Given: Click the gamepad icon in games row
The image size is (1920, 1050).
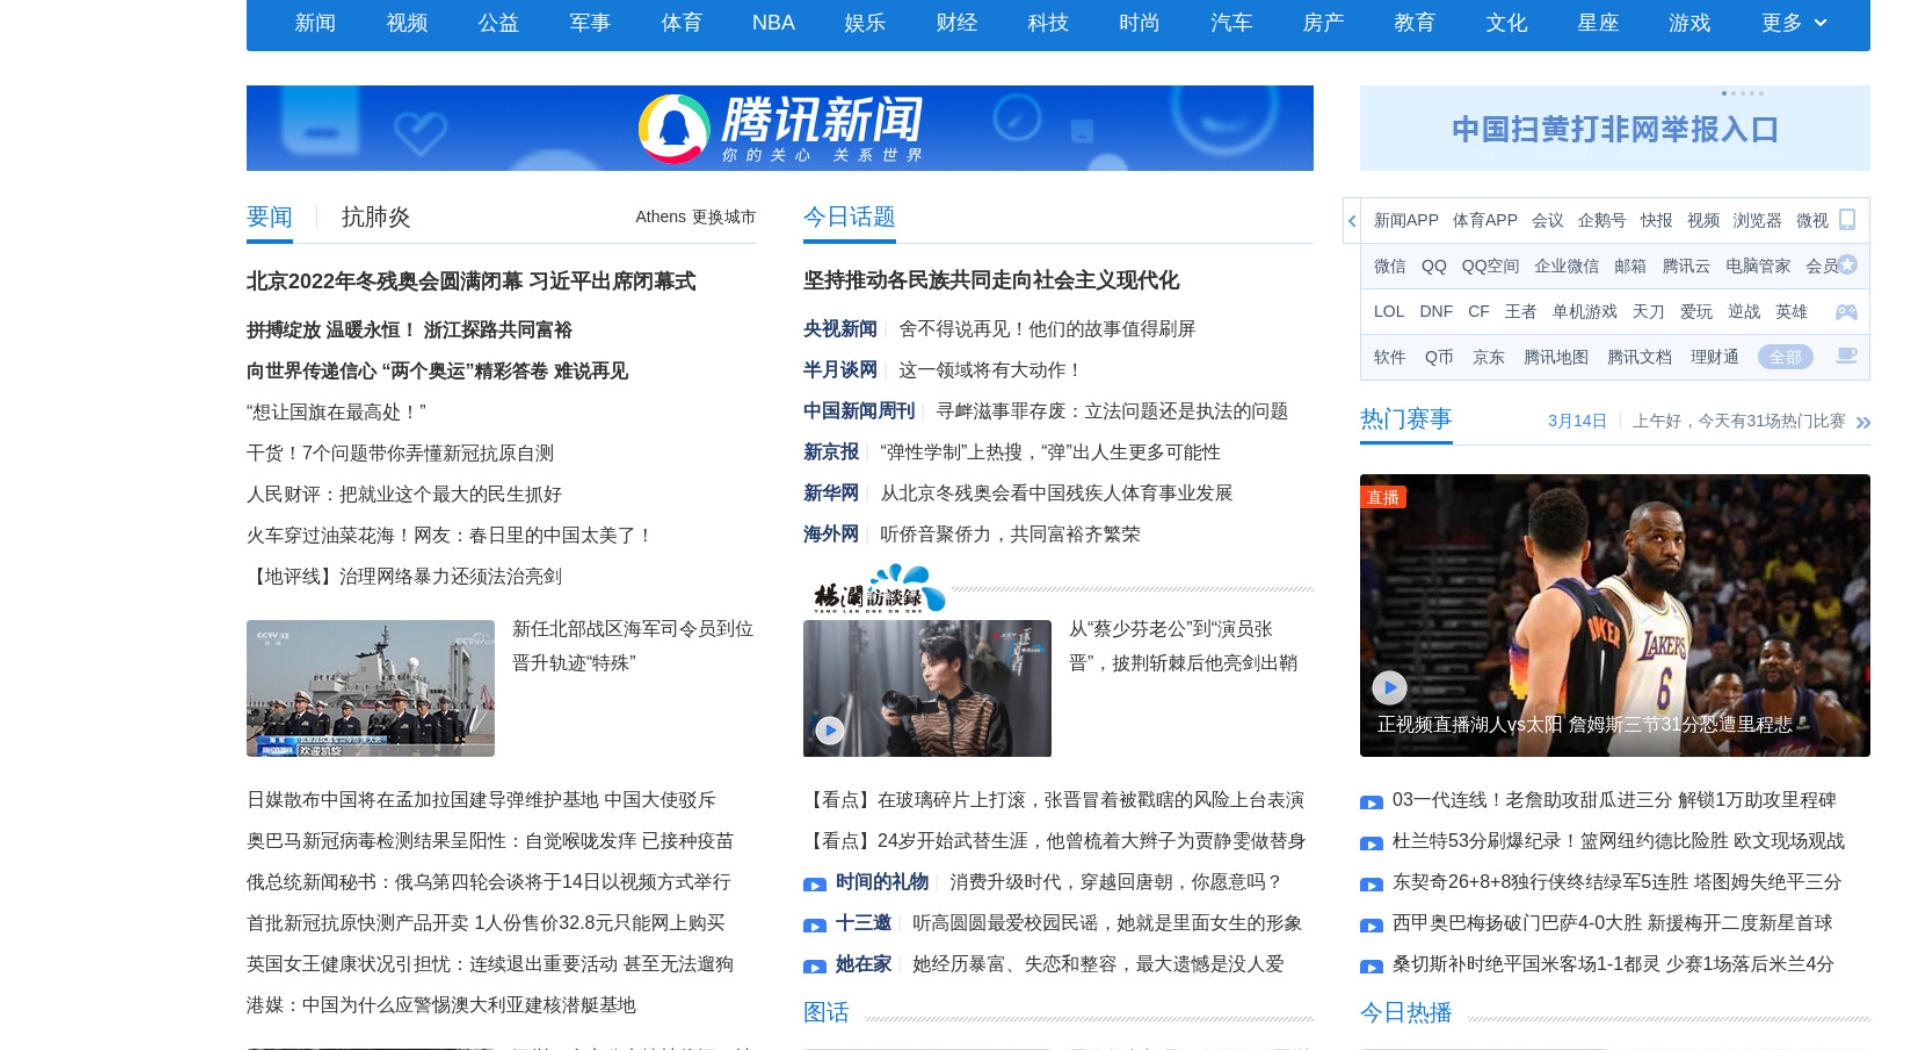Looking at the screenshot, I should [x=1846, y=312].
